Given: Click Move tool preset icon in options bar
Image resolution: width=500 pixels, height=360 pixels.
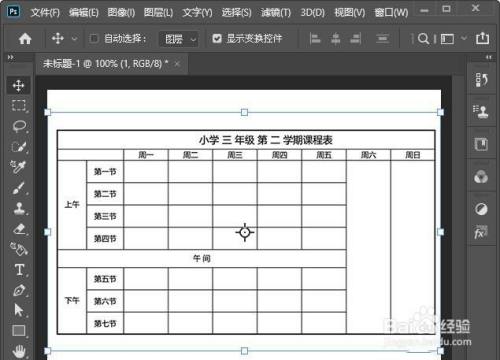Looking at the screenshot, I should (58, 39).
